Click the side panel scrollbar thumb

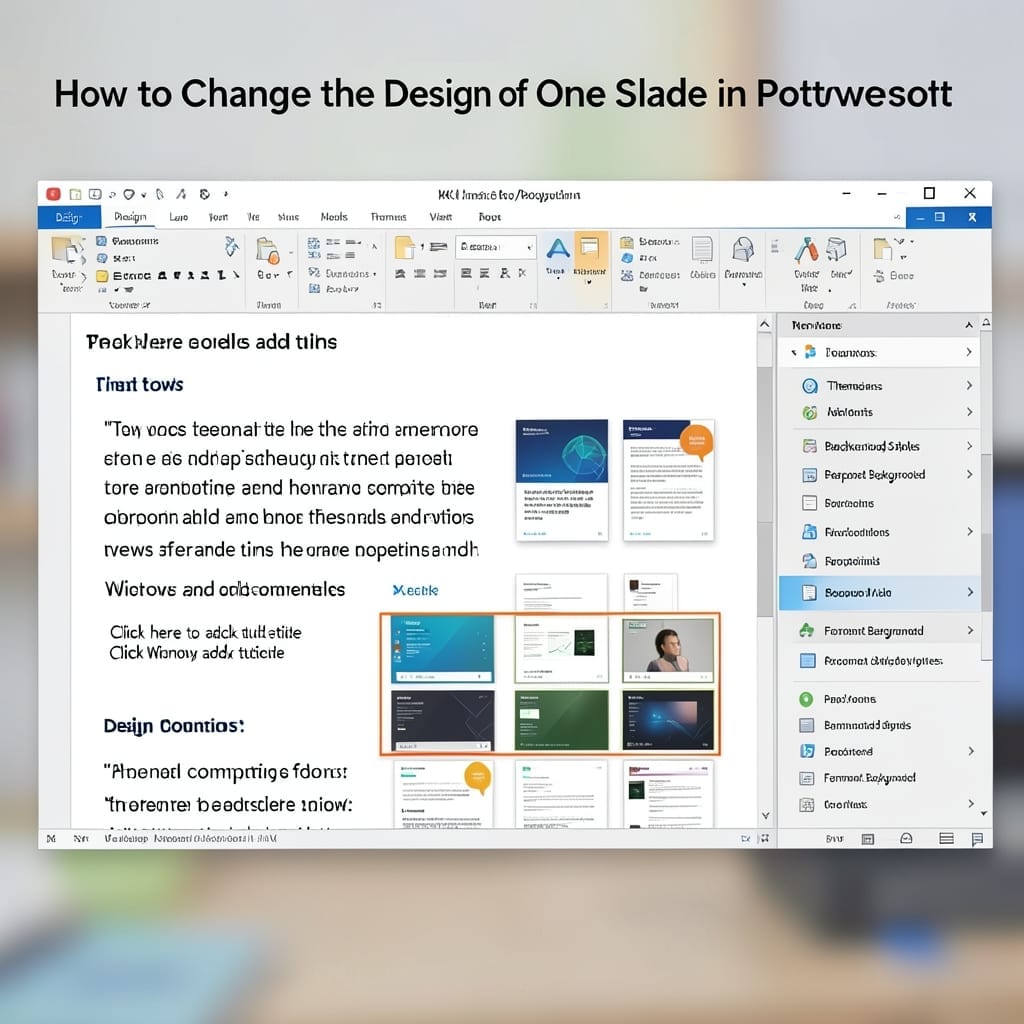tap(985, 558)
